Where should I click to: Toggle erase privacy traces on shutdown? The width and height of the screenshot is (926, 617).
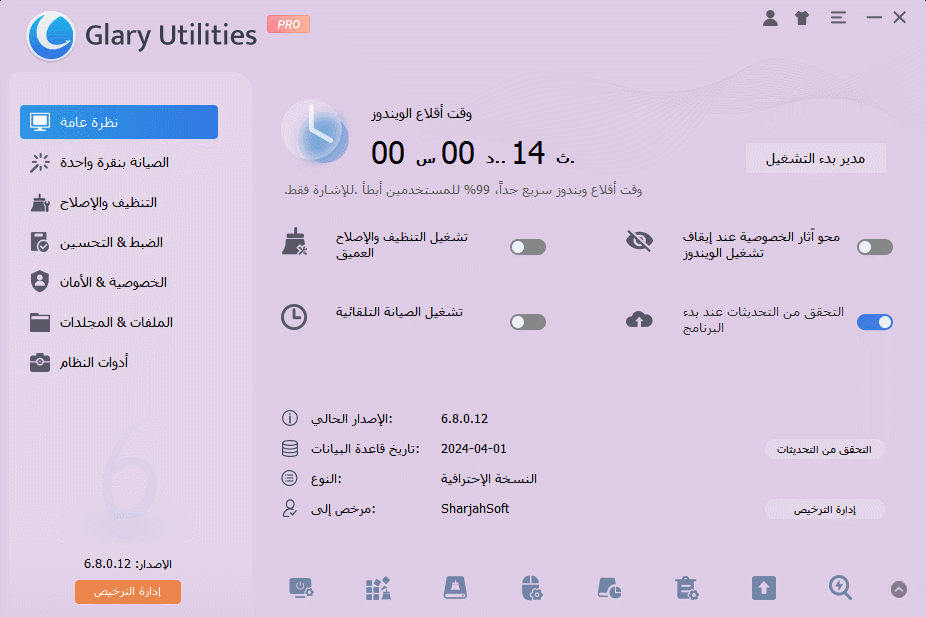pyautogui.click(x=875, y=247)
